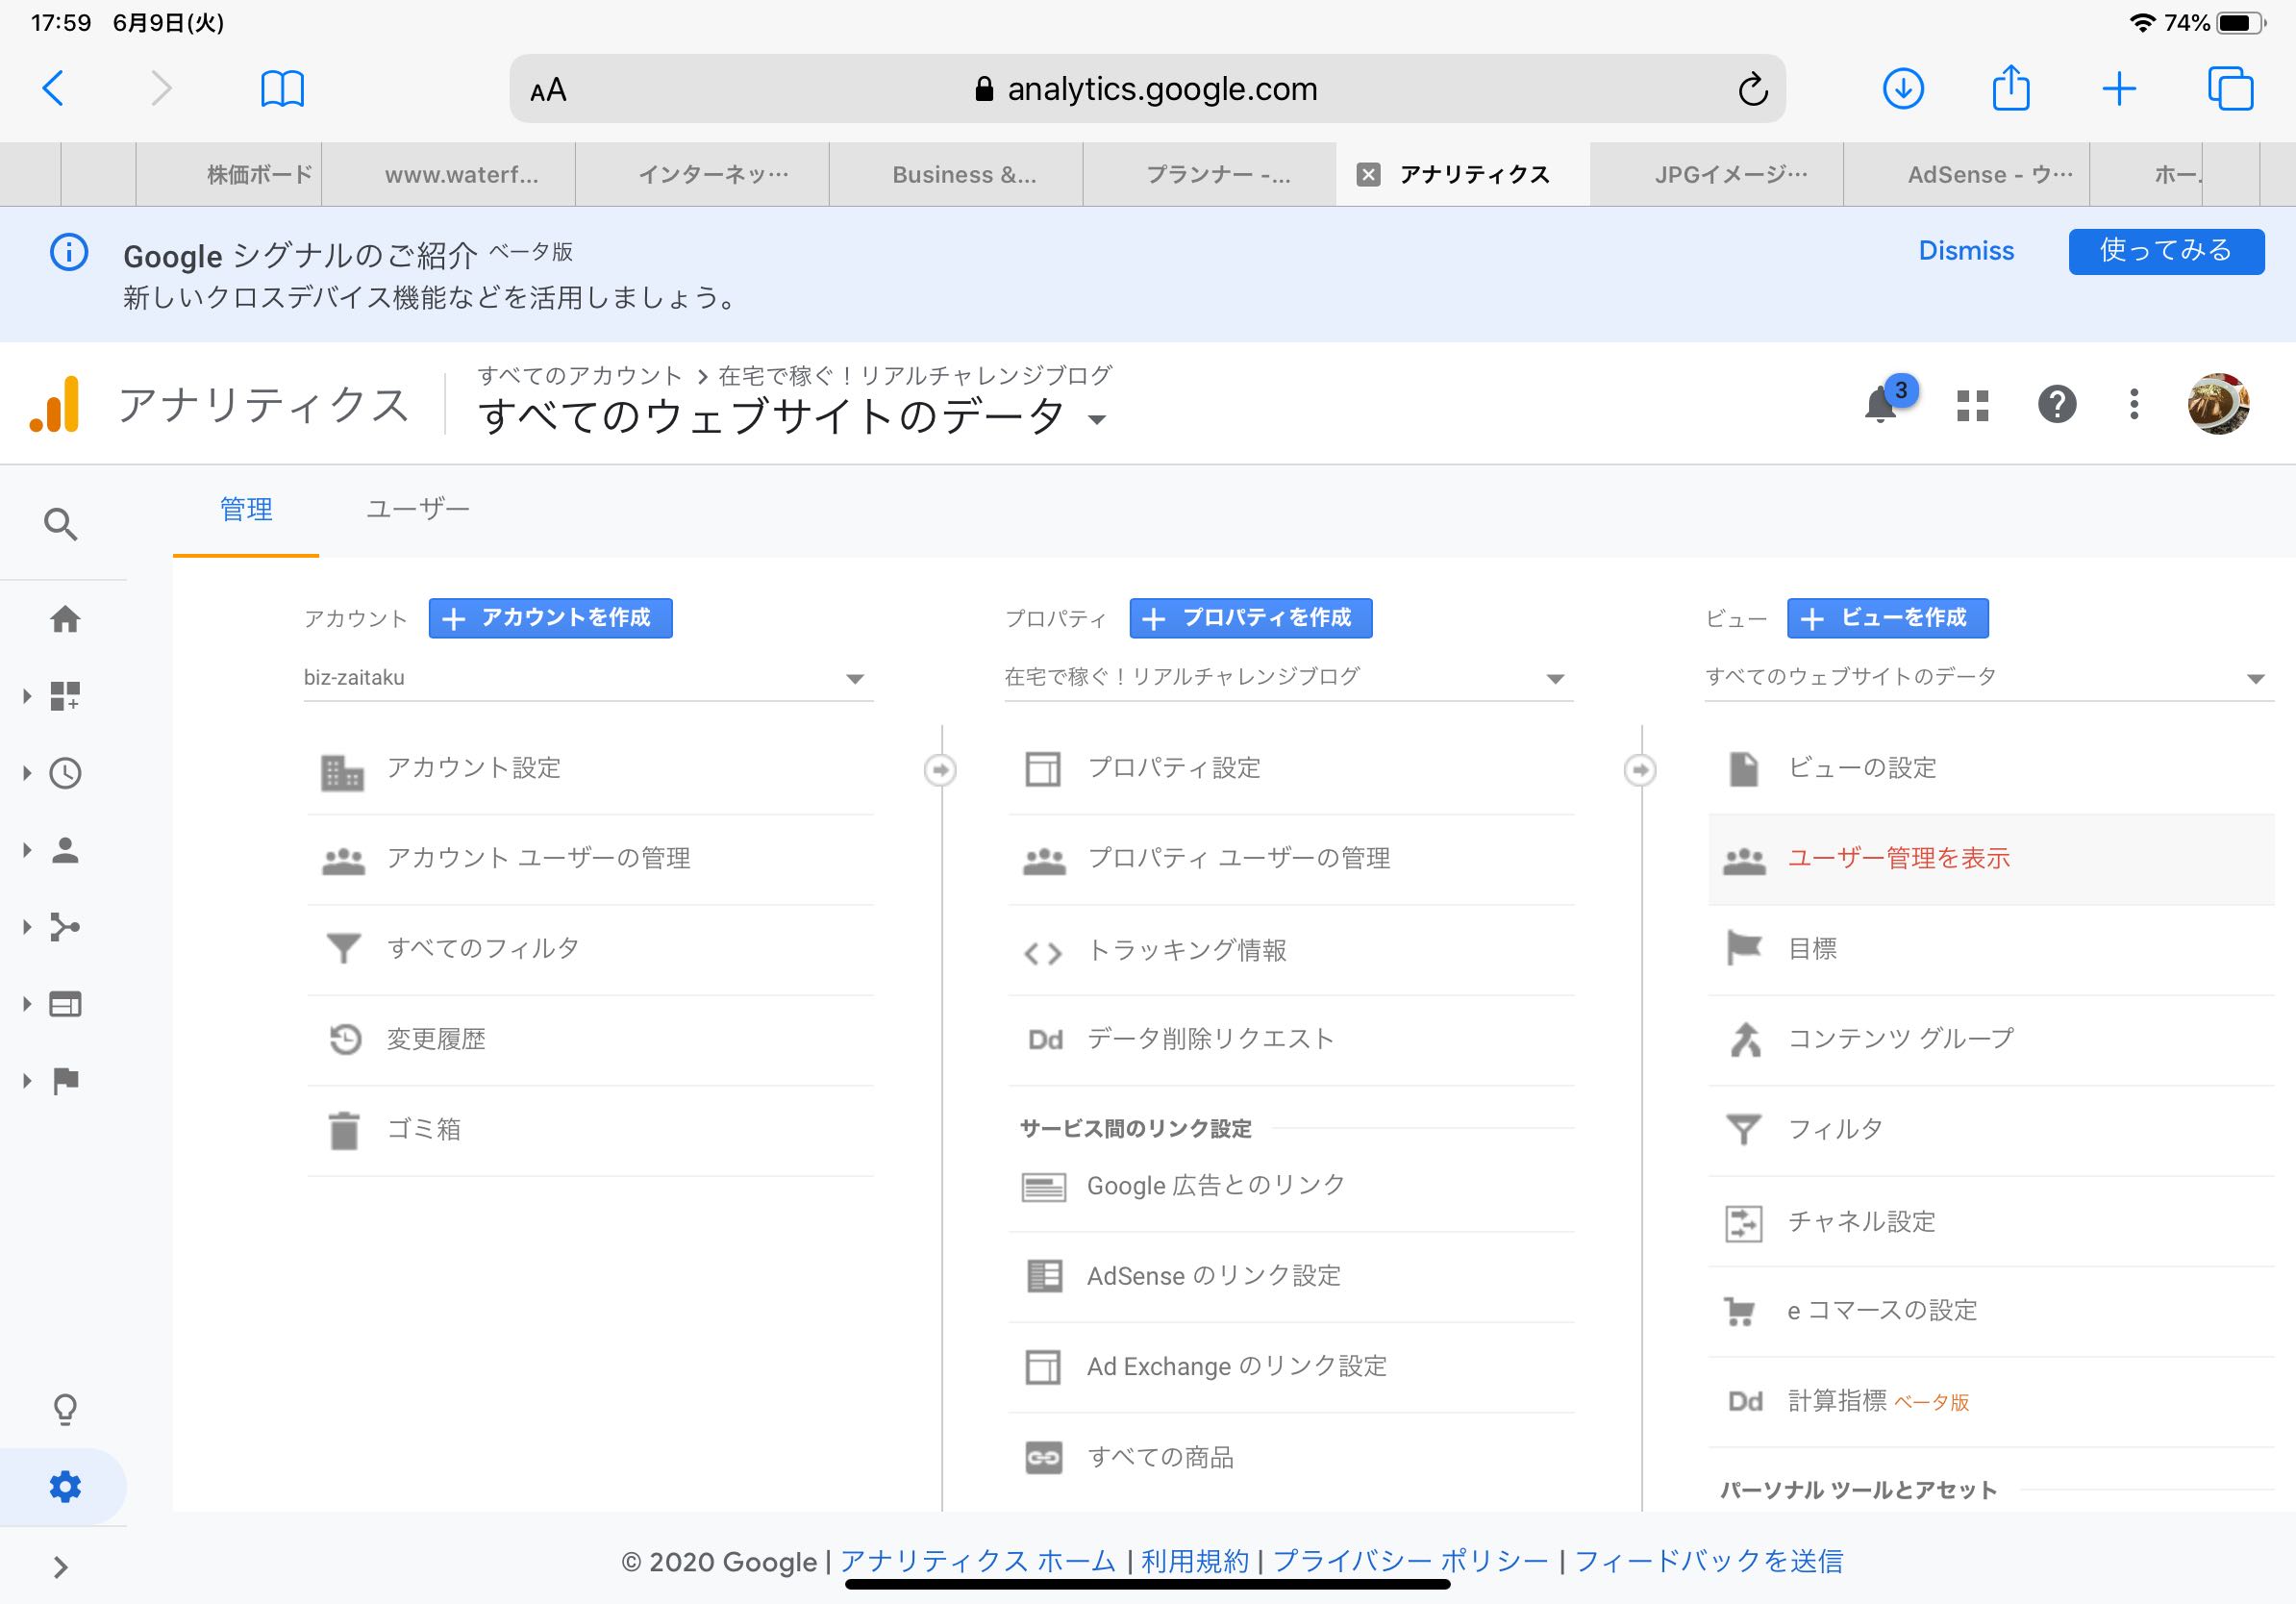Screen dimensions: 2296x1604
Task: Open Safari downloads icon
Action: coord(1903,88)
